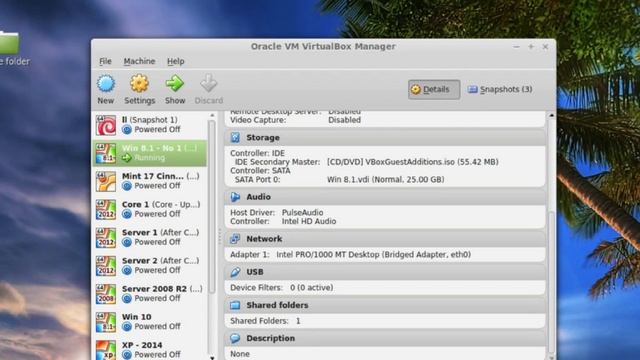Image resolution: width=640 pixels, height=360 pixels.
Task: Select the Mint 17 Cinn... VM row
Action: [150, 181]
